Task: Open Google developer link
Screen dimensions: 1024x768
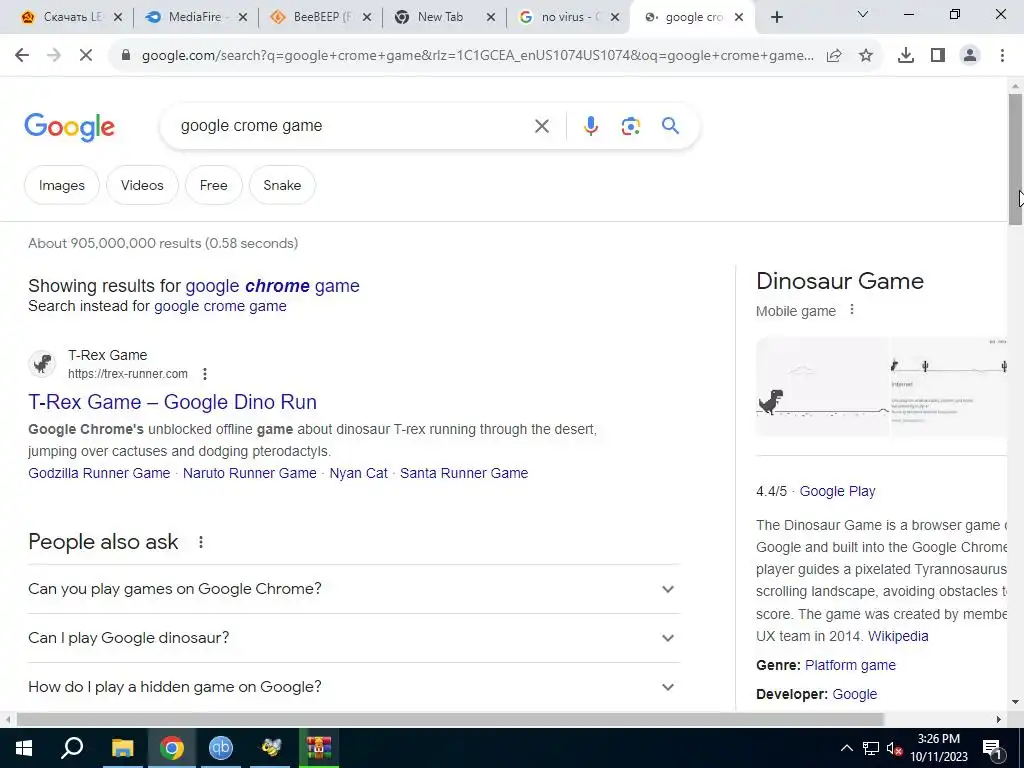Action: [854, 694]
